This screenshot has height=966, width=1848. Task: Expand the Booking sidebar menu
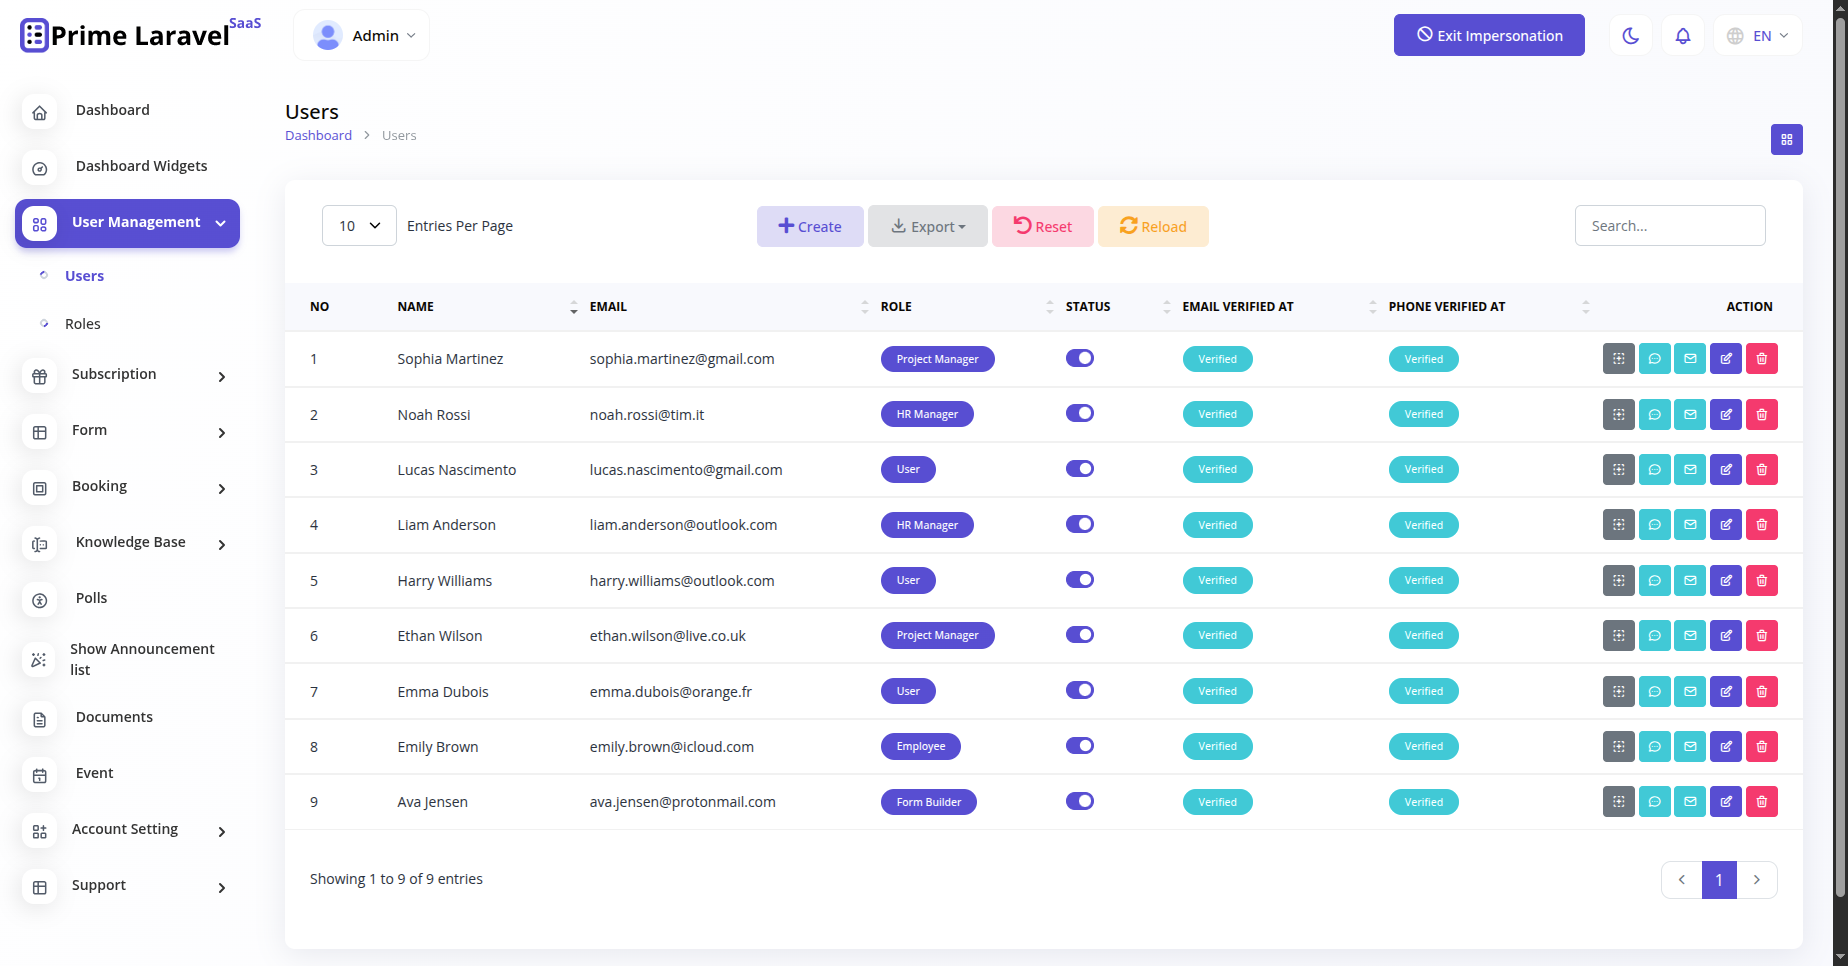point(128,487)
